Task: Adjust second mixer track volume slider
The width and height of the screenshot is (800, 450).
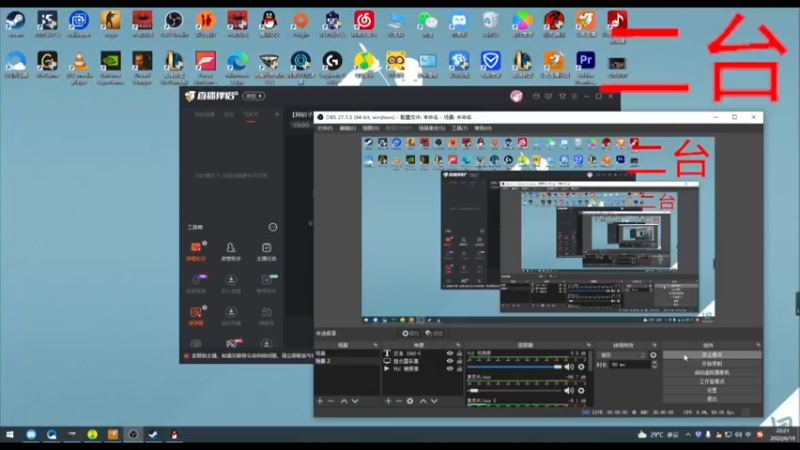Action: 514,390
